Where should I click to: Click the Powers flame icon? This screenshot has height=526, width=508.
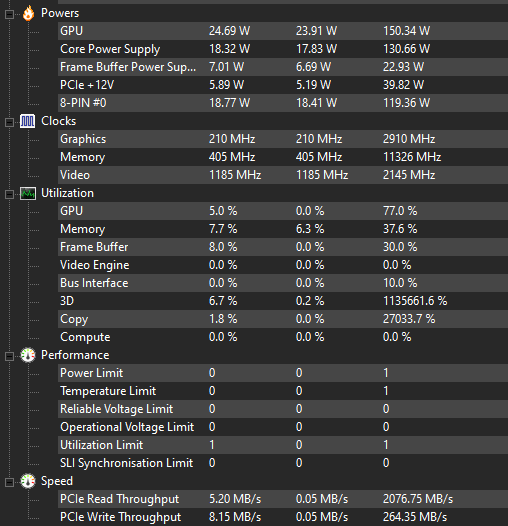point(28,13)
